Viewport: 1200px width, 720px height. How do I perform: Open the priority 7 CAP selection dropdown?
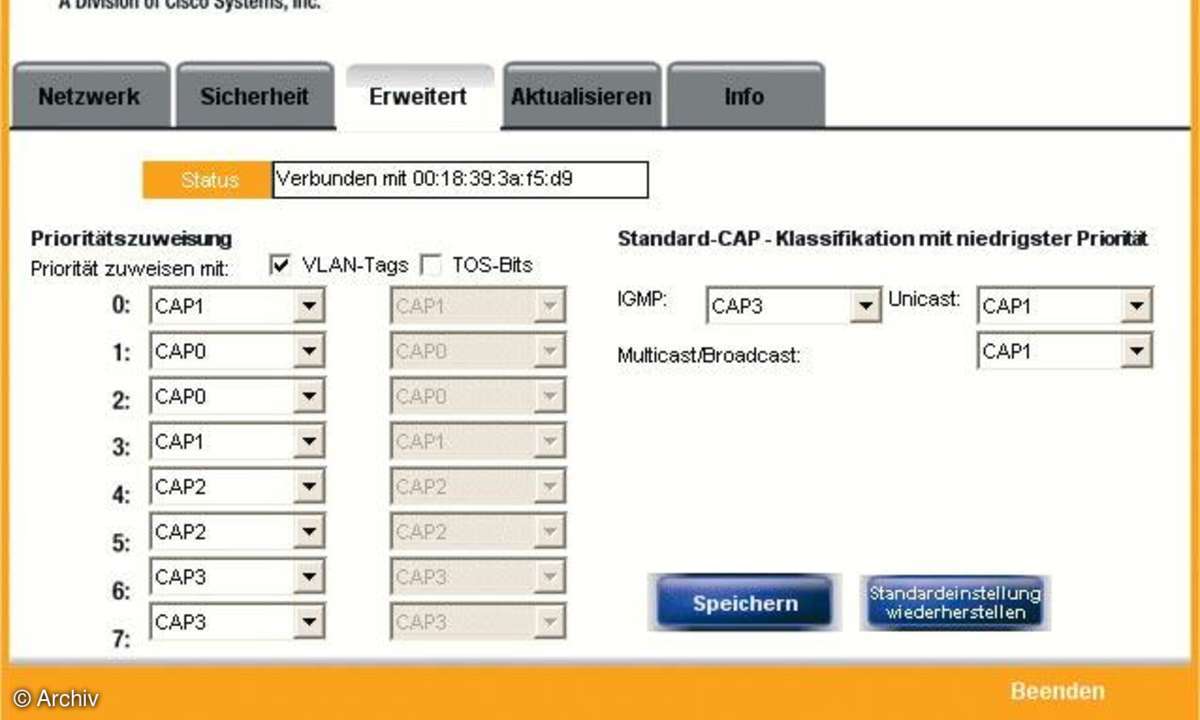(310, 621)
